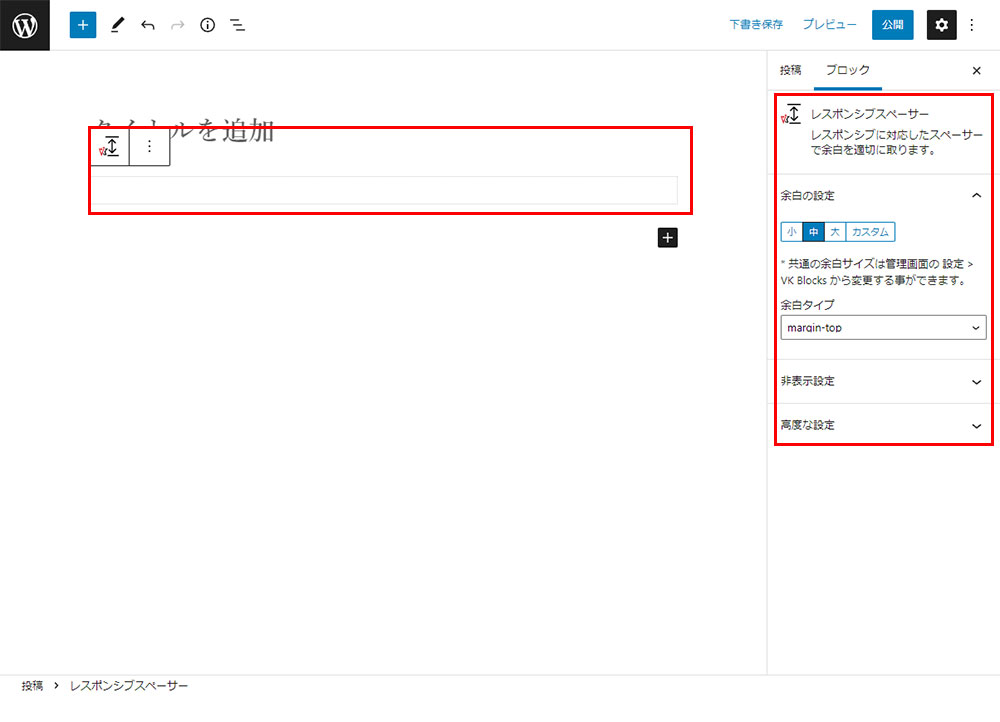
Task: Open block toolbar more options
Action: point(150,147)
